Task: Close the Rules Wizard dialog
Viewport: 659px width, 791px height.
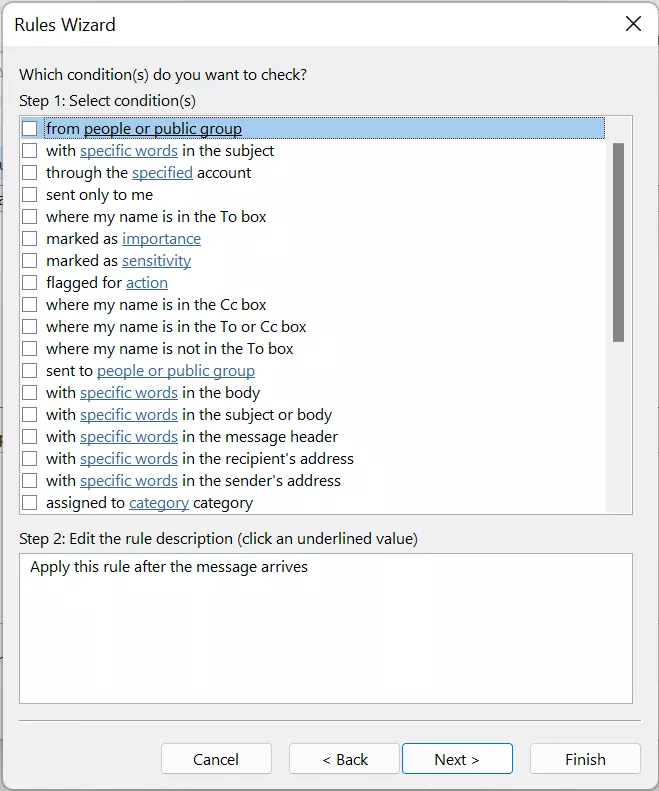Action: pyautogui.click(x=633, y=23)
